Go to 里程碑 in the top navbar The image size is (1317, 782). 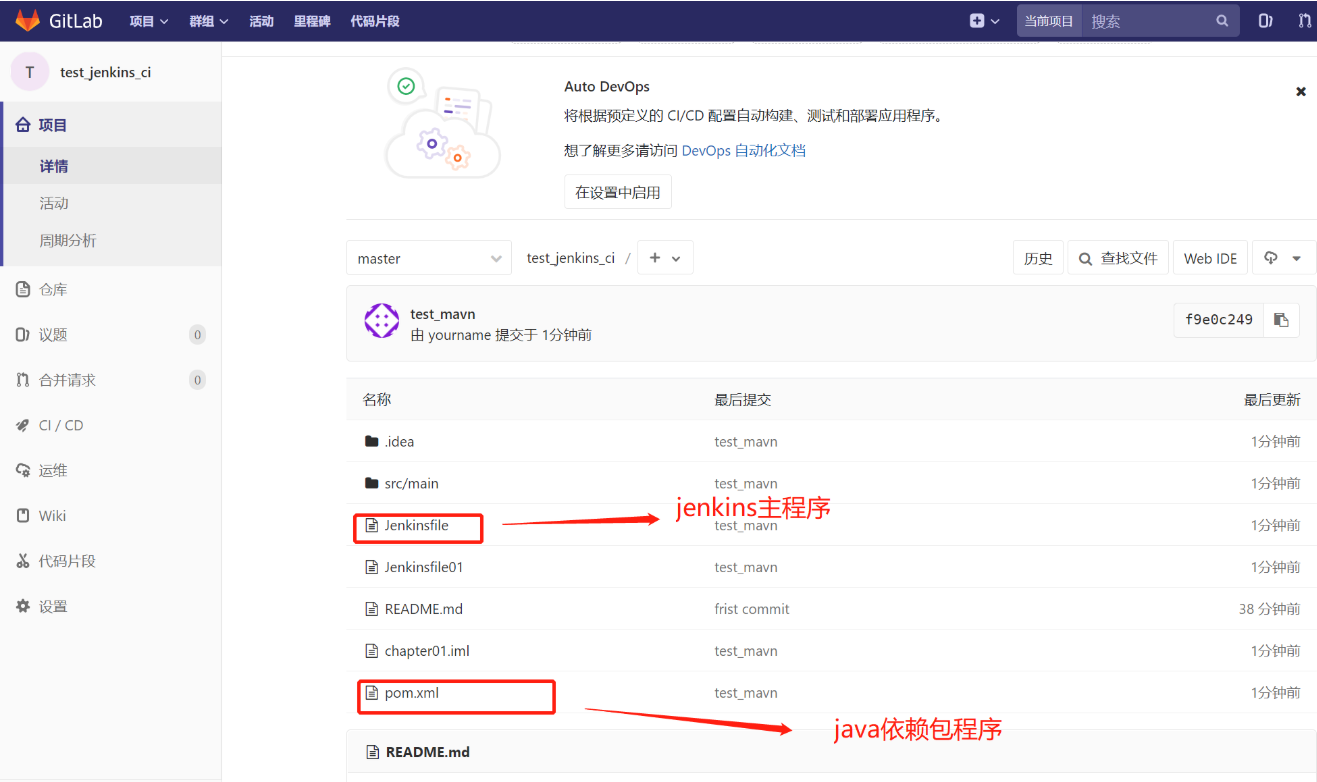(312, 21)
